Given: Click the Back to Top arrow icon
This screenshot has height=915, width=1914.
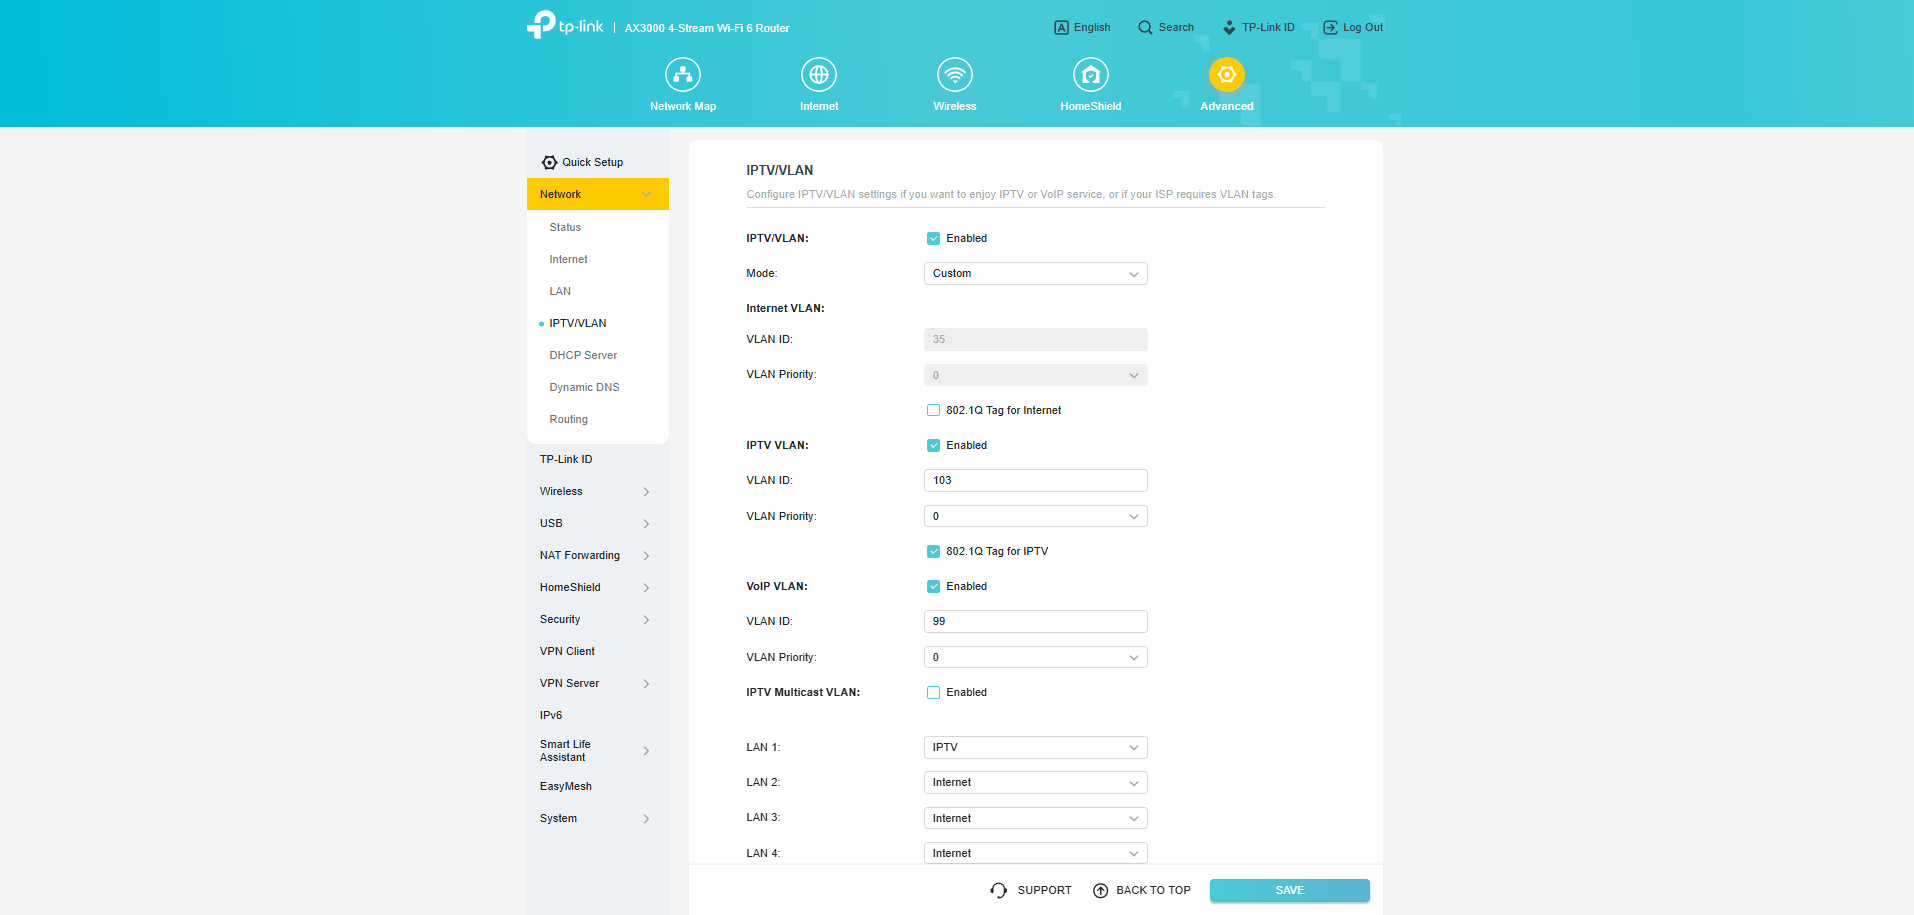Looking at the screenshot, I should click(1101, 890).
